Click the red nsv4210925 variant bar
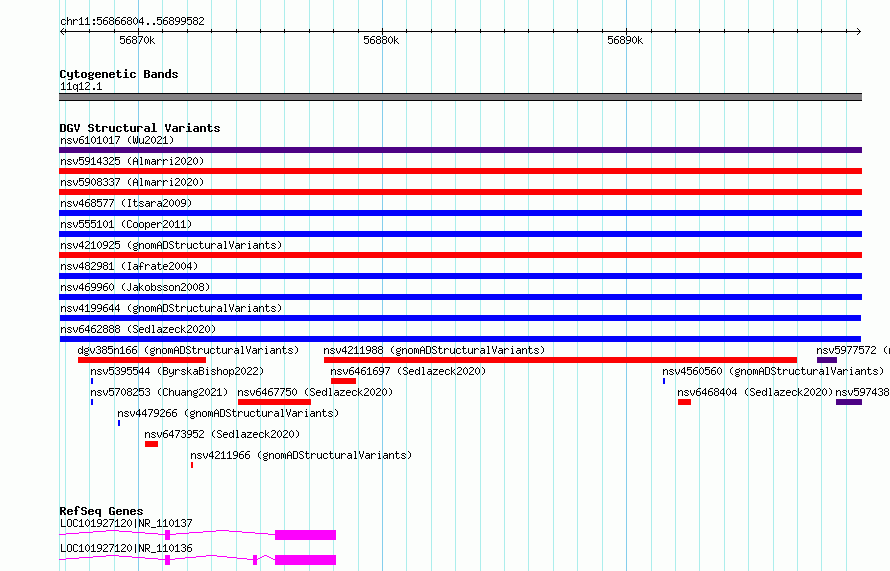Viewport: 890px width, 571px height. tap(460, 255)
